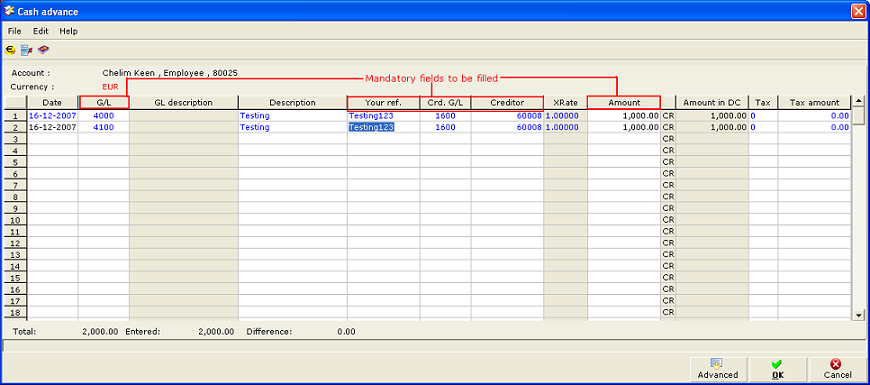The width and height of the screenshot is (870, 385).
Task: Open the File menu
Action: (x=14, y=31)
